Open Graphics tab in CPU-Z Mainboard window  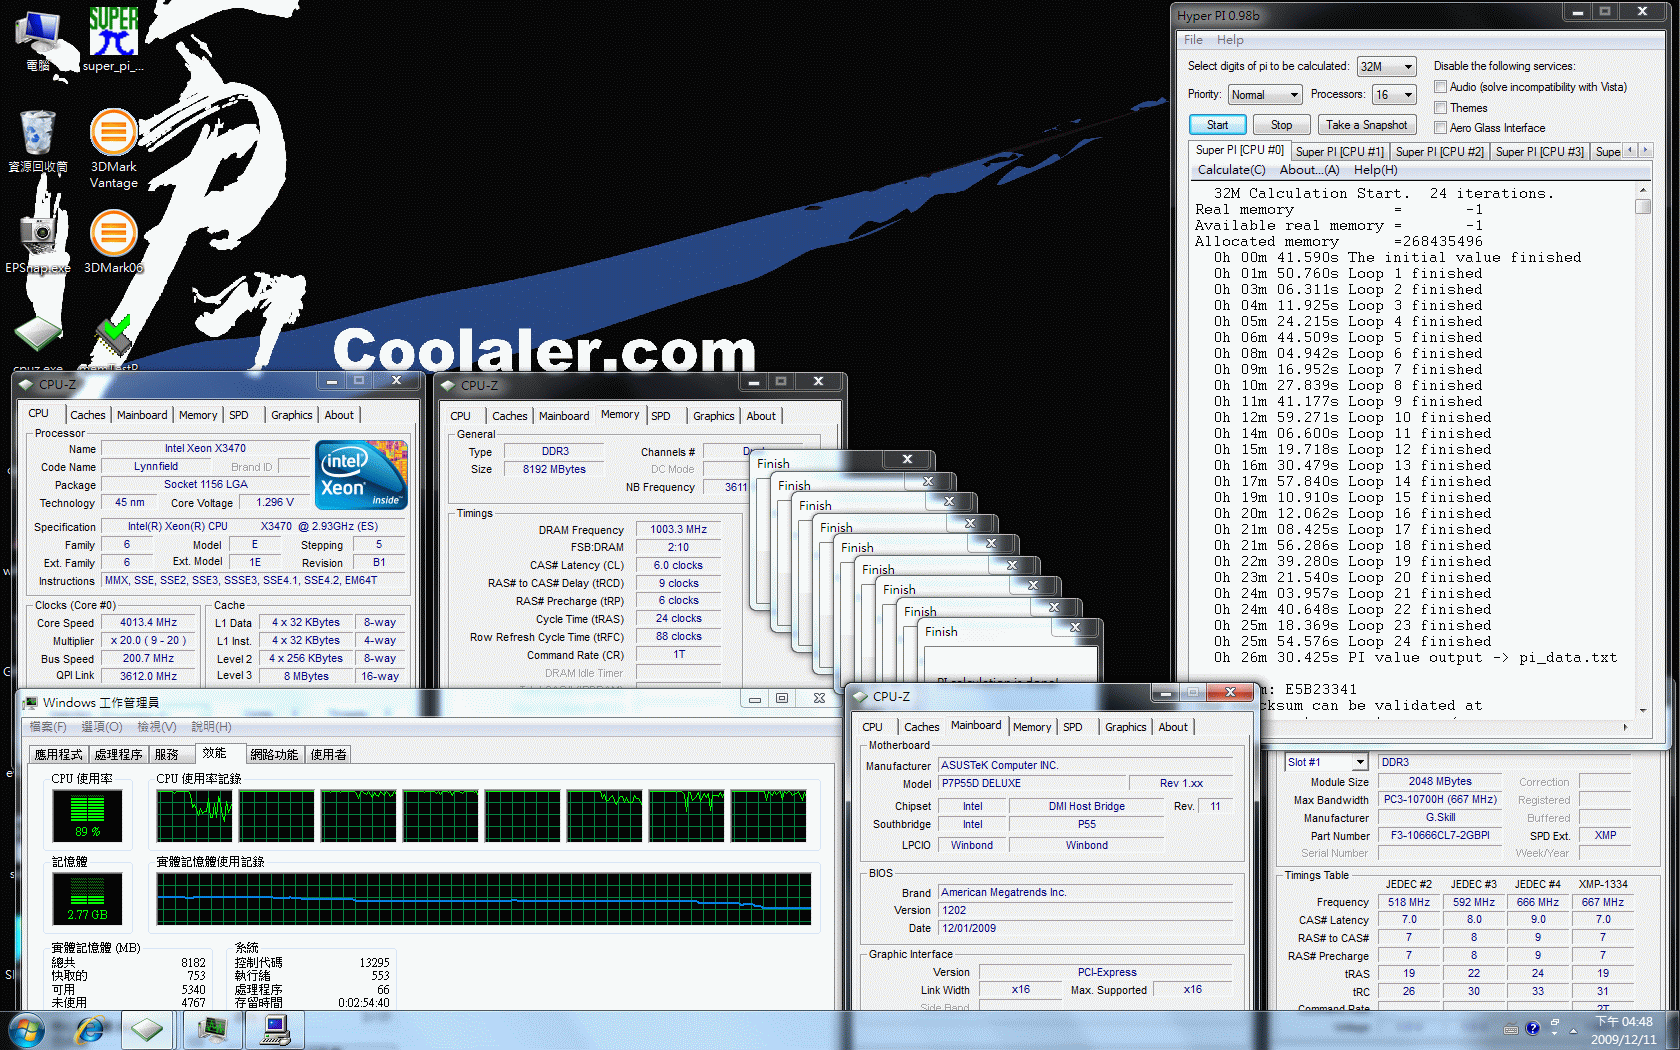click(x=1125, y=727)
